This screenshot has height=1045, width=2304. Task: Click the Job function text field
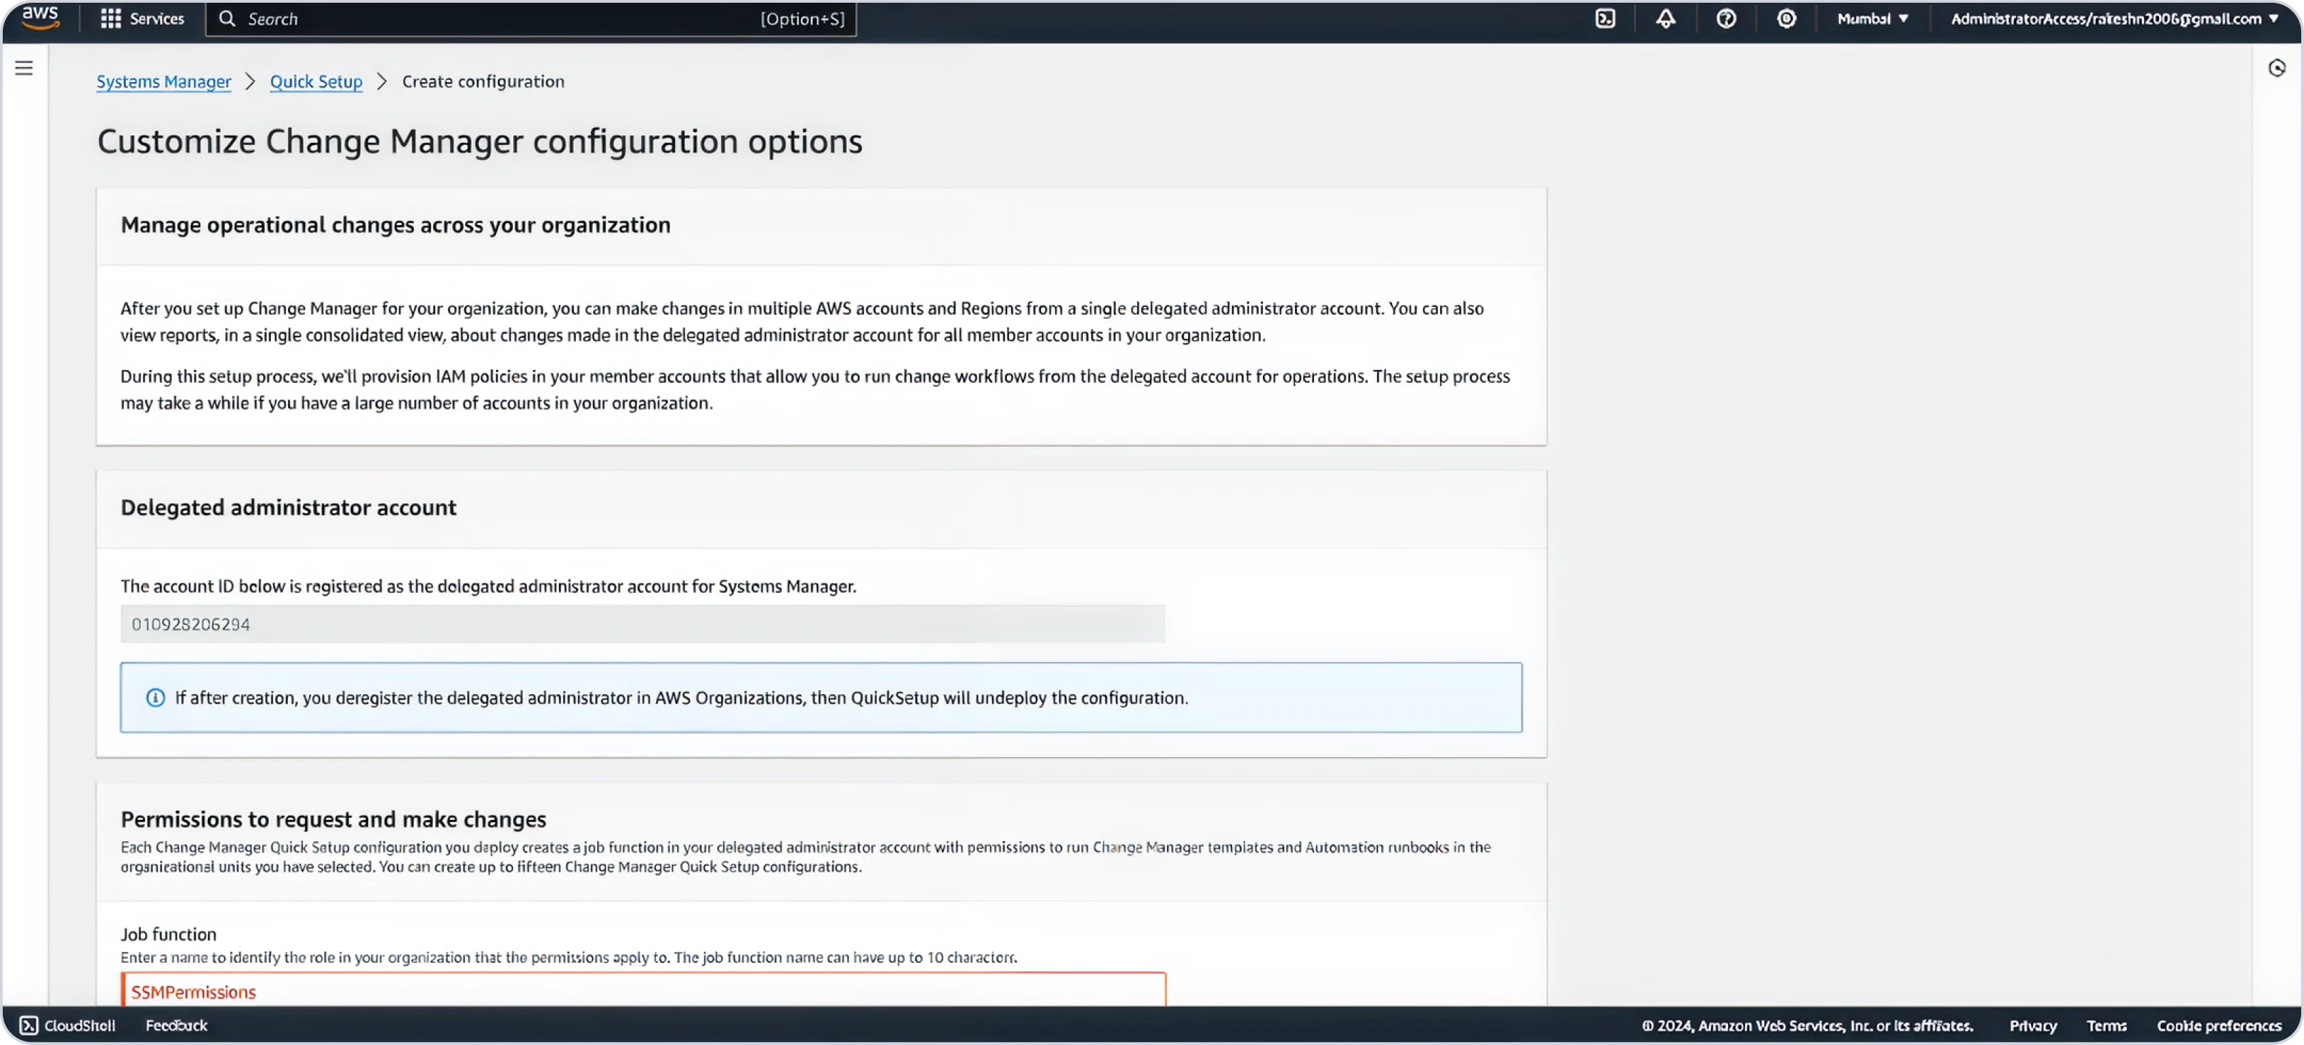click(x=643, y=991)
